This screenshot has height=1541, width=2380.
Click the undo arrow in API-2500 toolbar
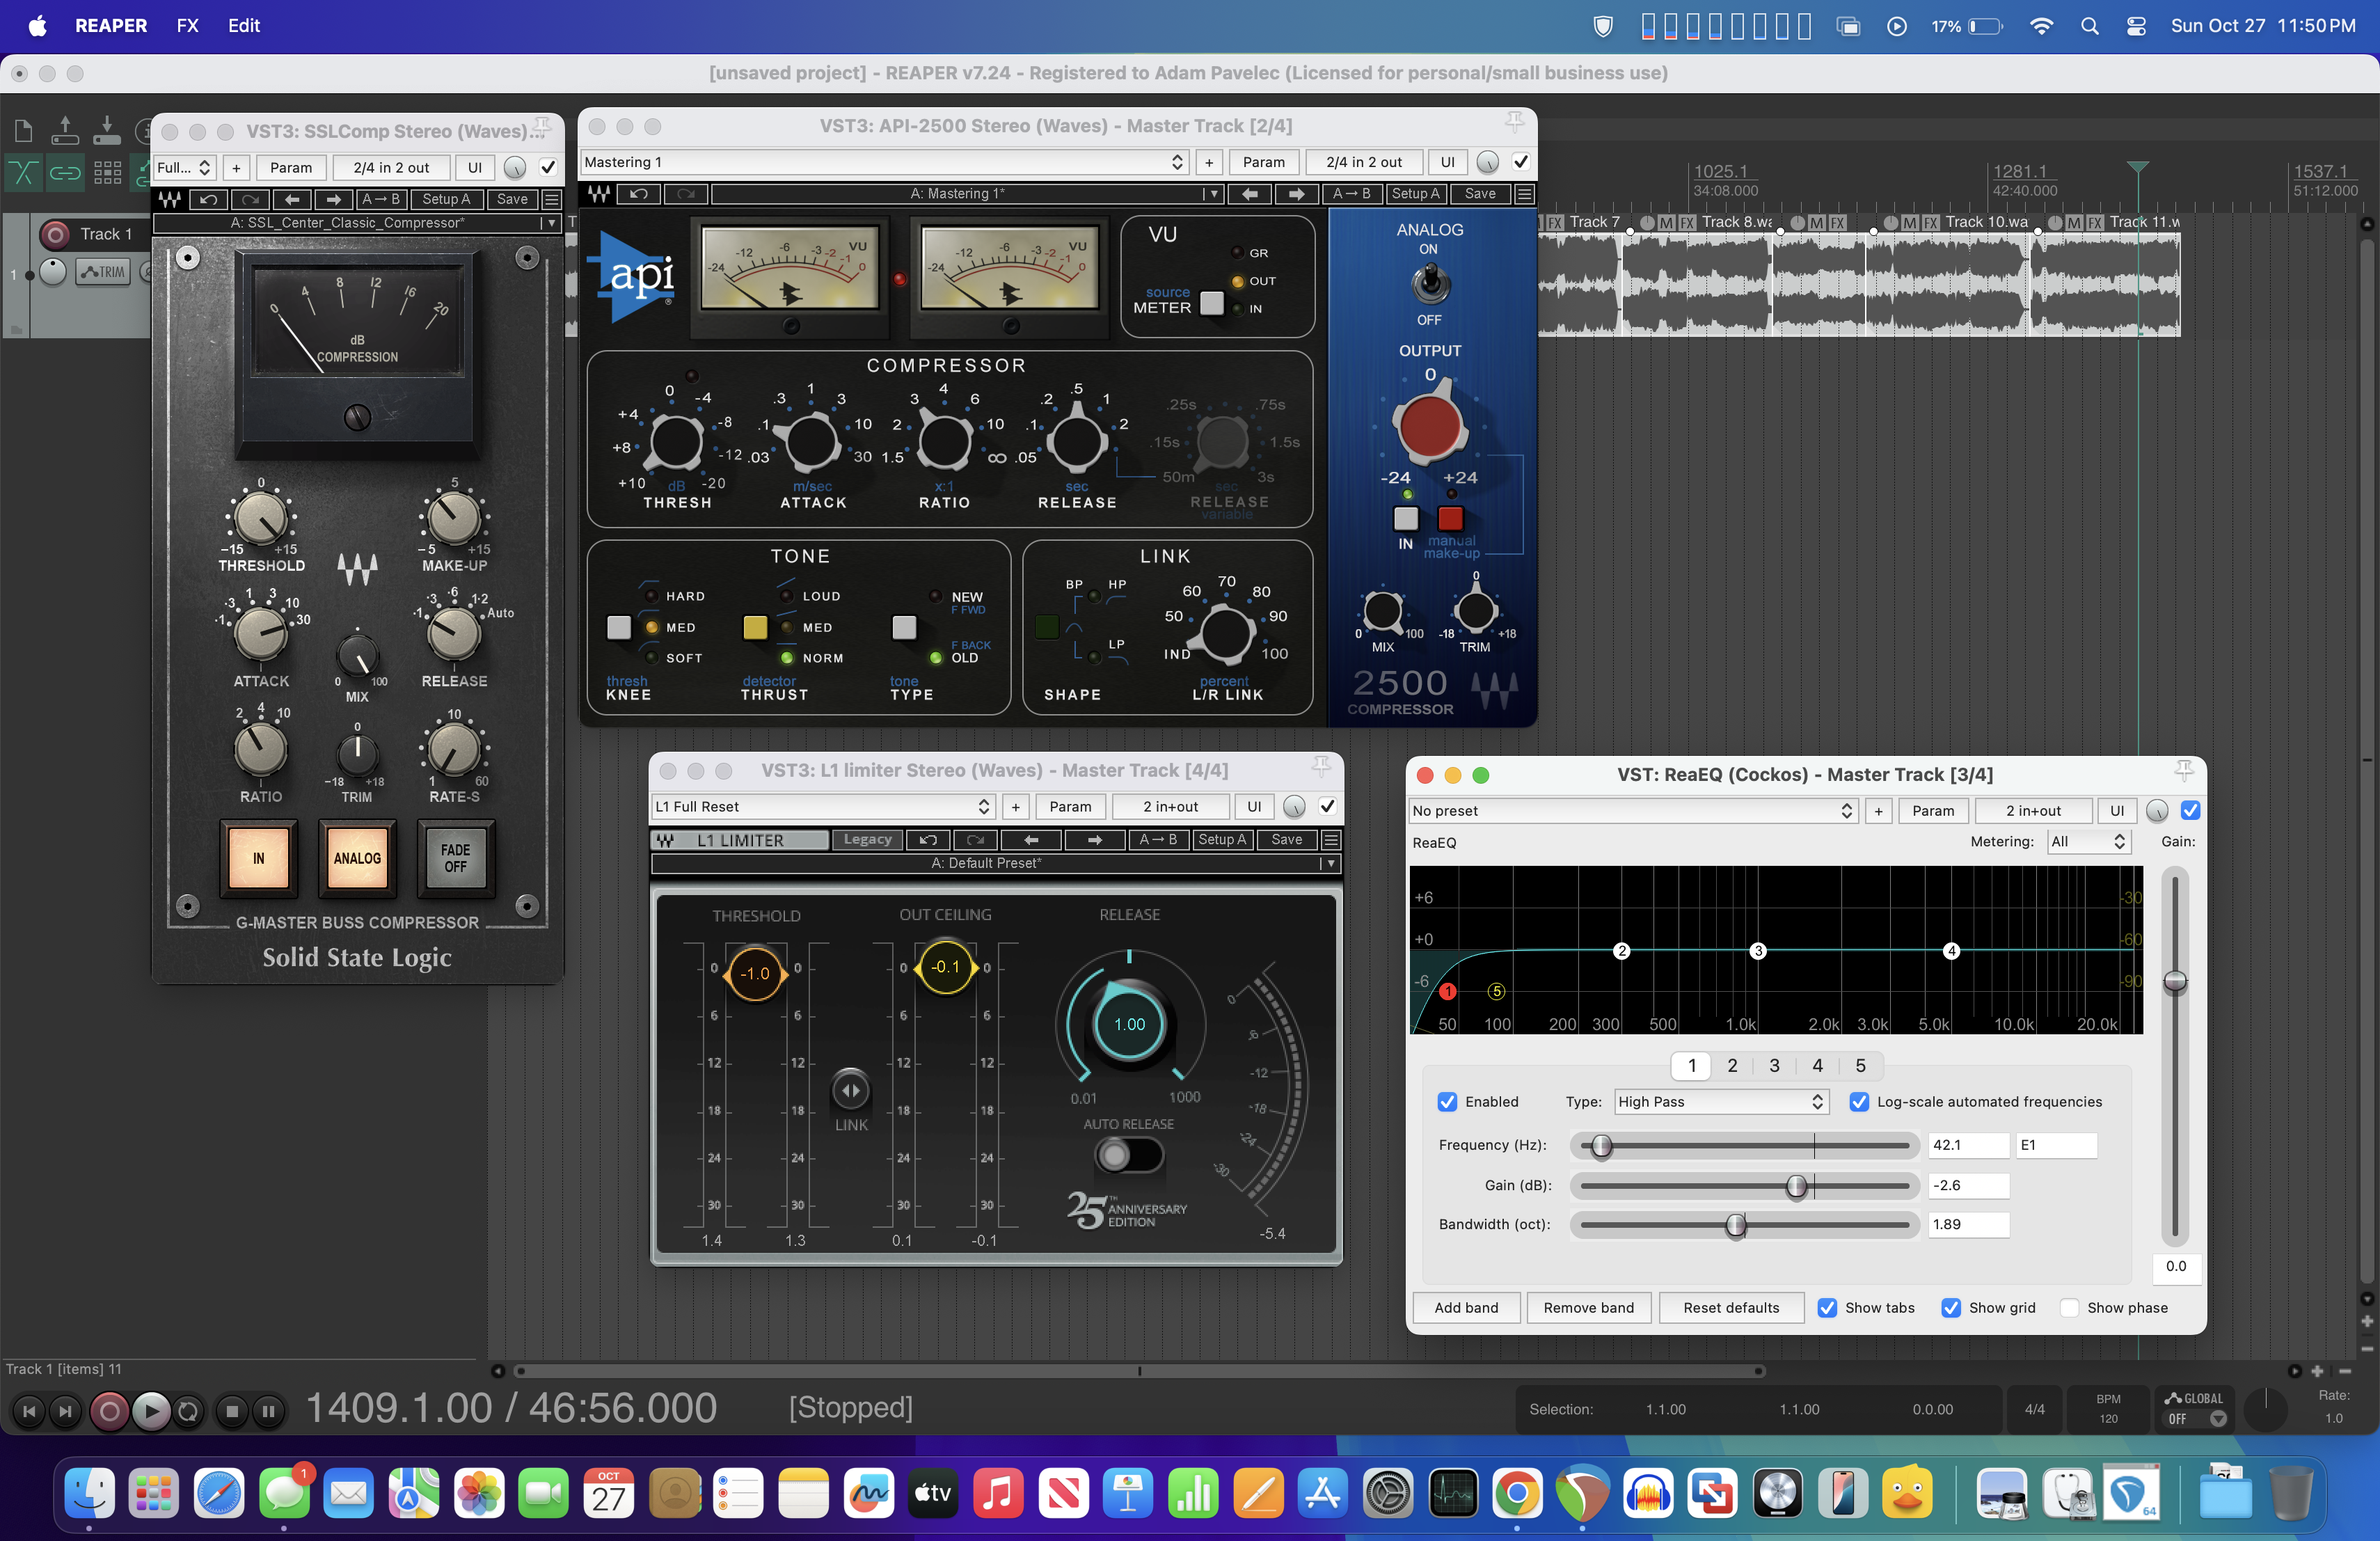pos(640,194)
